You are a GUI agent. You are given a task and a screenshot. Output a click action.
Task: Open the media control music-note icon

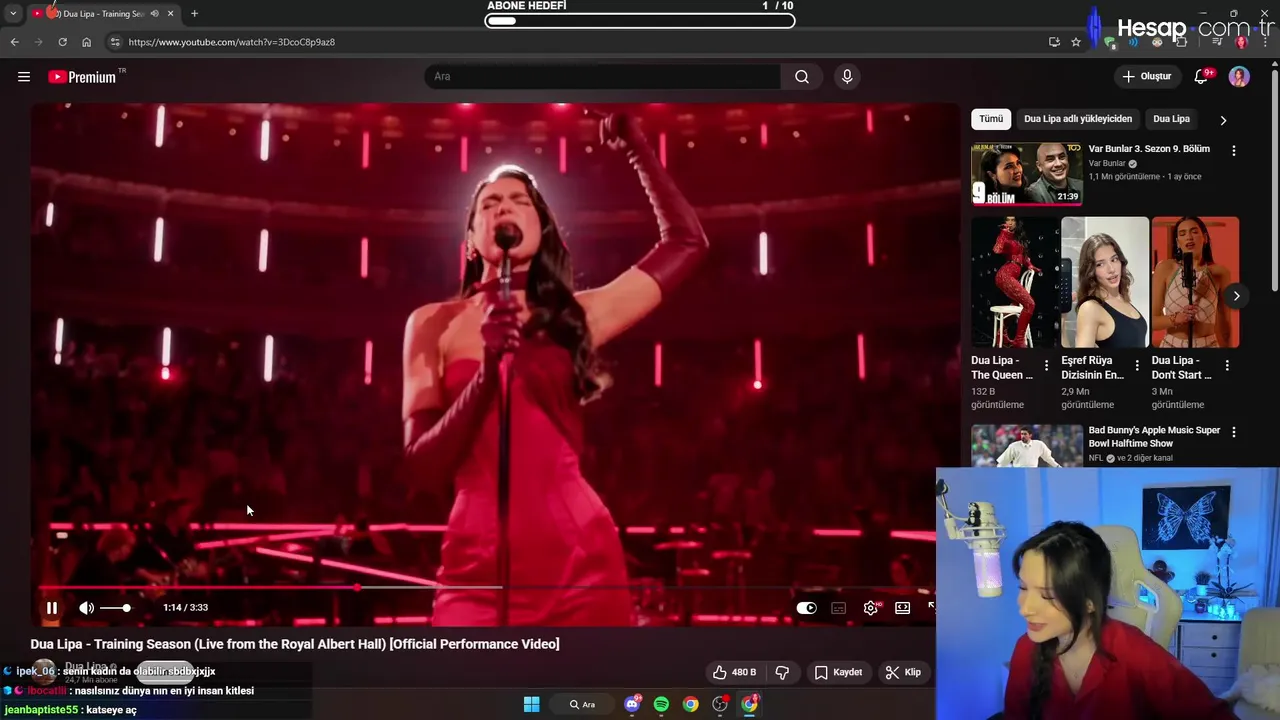pyautogui.click(x=1218, y=42)
